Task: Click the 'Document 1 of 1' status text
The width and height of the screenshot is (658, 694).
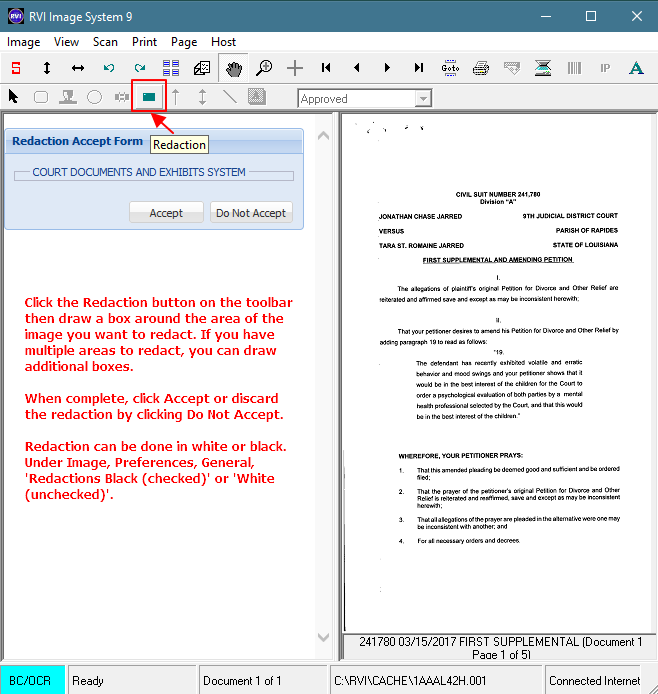Action: pyautogui.click(x=242, y=681)
